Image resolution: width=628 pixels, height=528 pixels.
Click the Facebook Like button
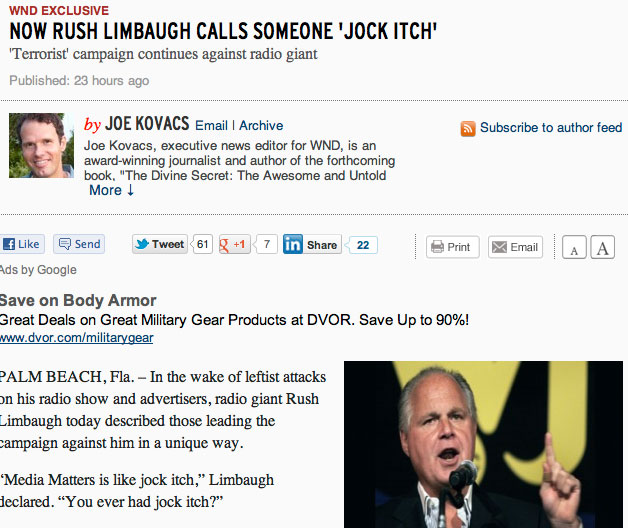pyautogui.click(x=22, y=244)
